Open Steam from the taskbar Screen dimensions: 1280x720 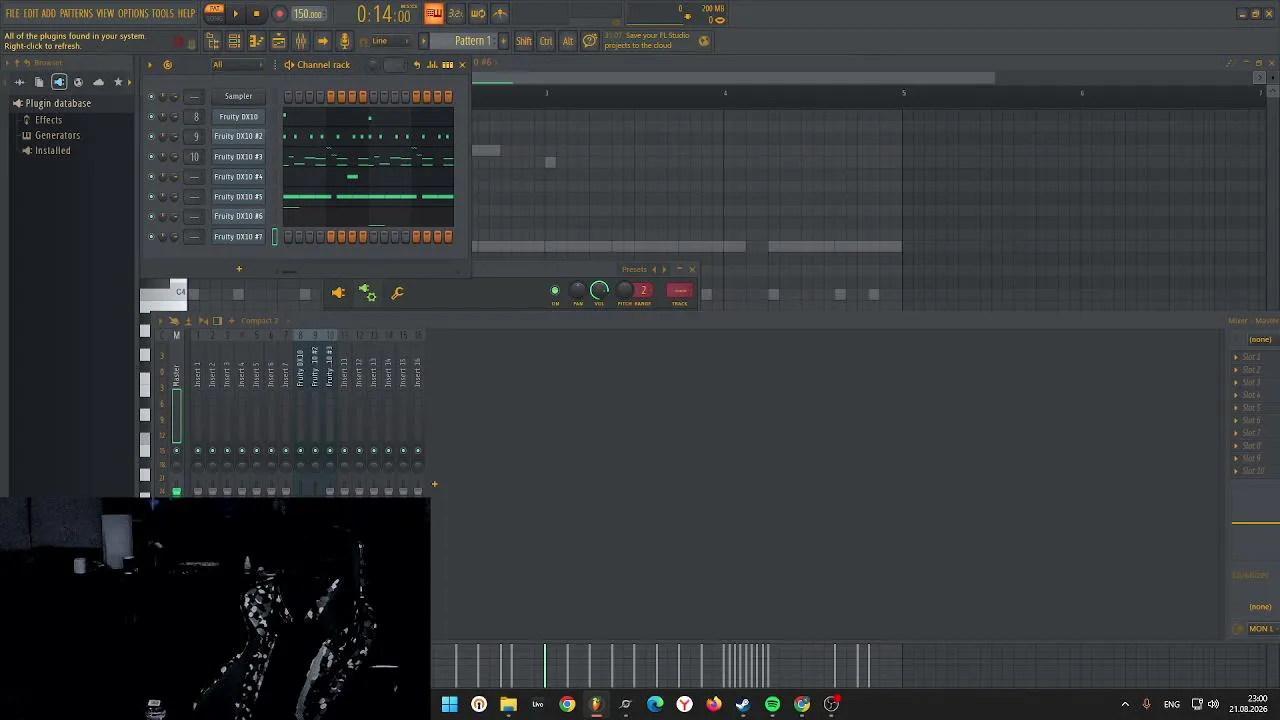point(743,704)
